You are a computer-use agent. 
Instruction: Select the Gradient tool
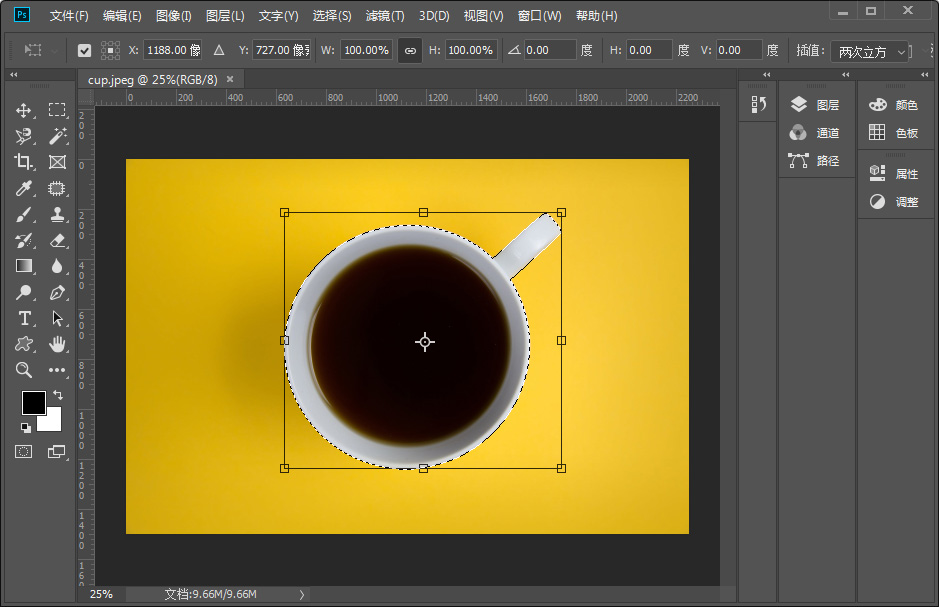[x=23, y=266]
